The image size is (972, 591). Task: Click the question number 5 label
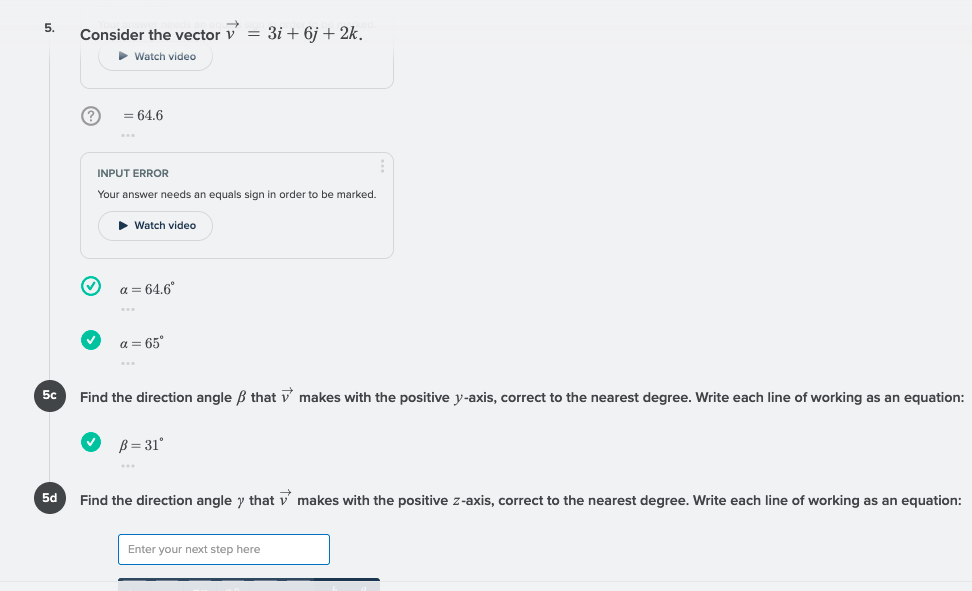pos(48,28)
